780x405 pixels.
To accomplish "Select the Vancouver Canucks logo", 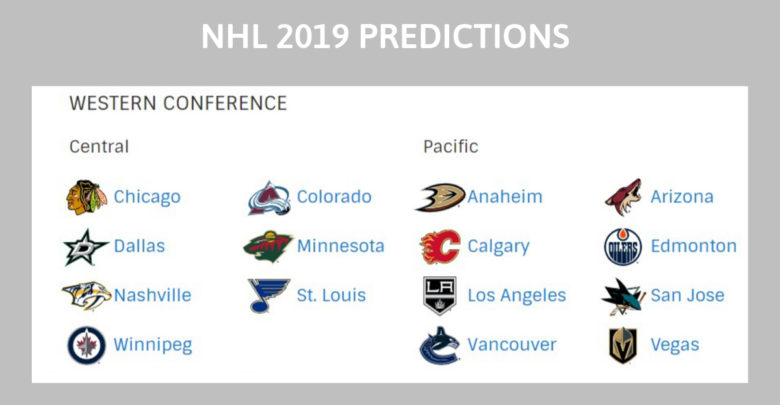I will click(x=440, y=345).
